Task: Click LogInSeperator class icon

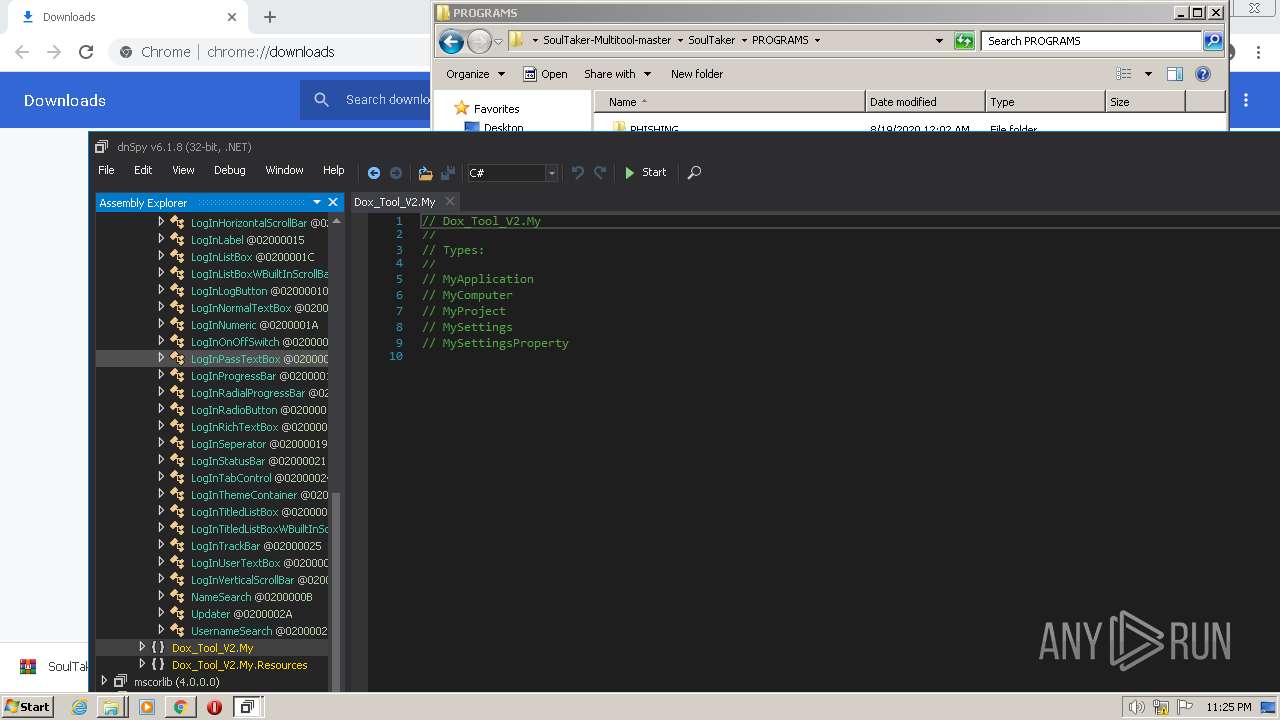Action: 178,444
